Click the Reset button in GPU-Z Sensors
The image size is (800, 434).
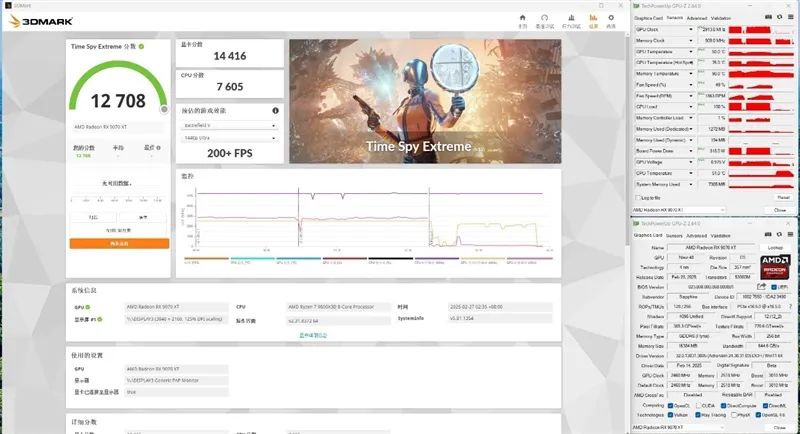[783, 197]
